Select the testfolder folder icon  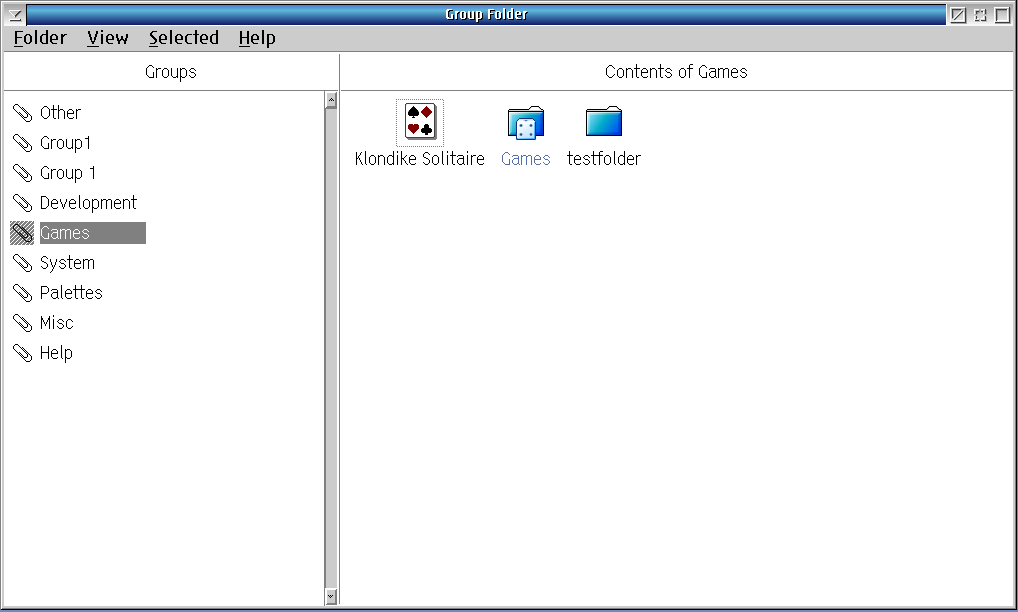(x=604, y=122)
